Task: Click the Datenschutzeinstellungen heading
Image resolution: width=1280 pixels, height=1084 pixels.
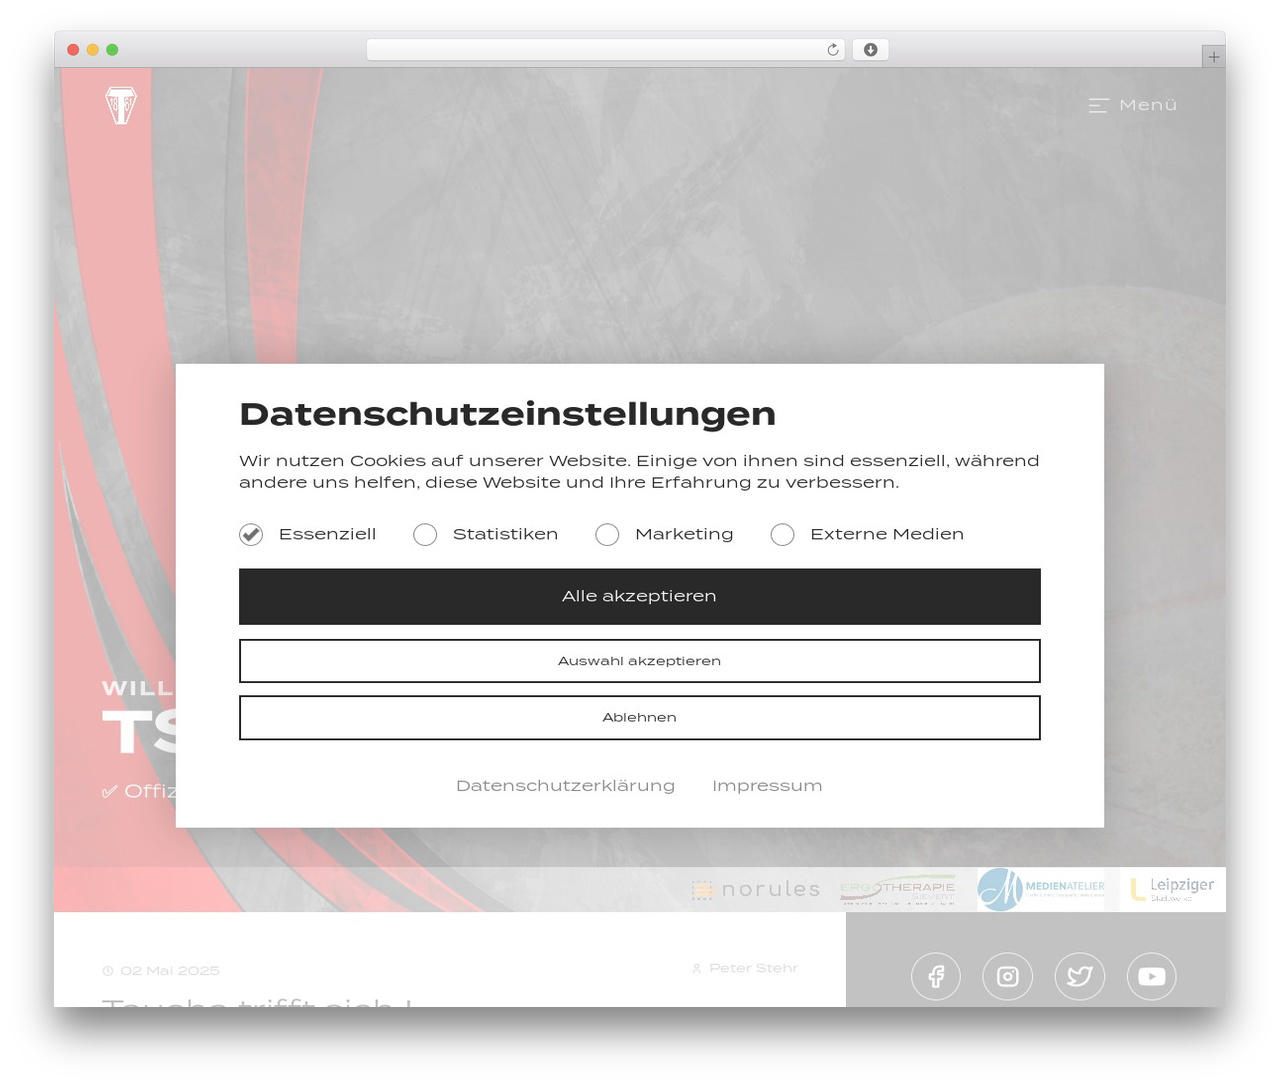Action: (x=507, y=414)
